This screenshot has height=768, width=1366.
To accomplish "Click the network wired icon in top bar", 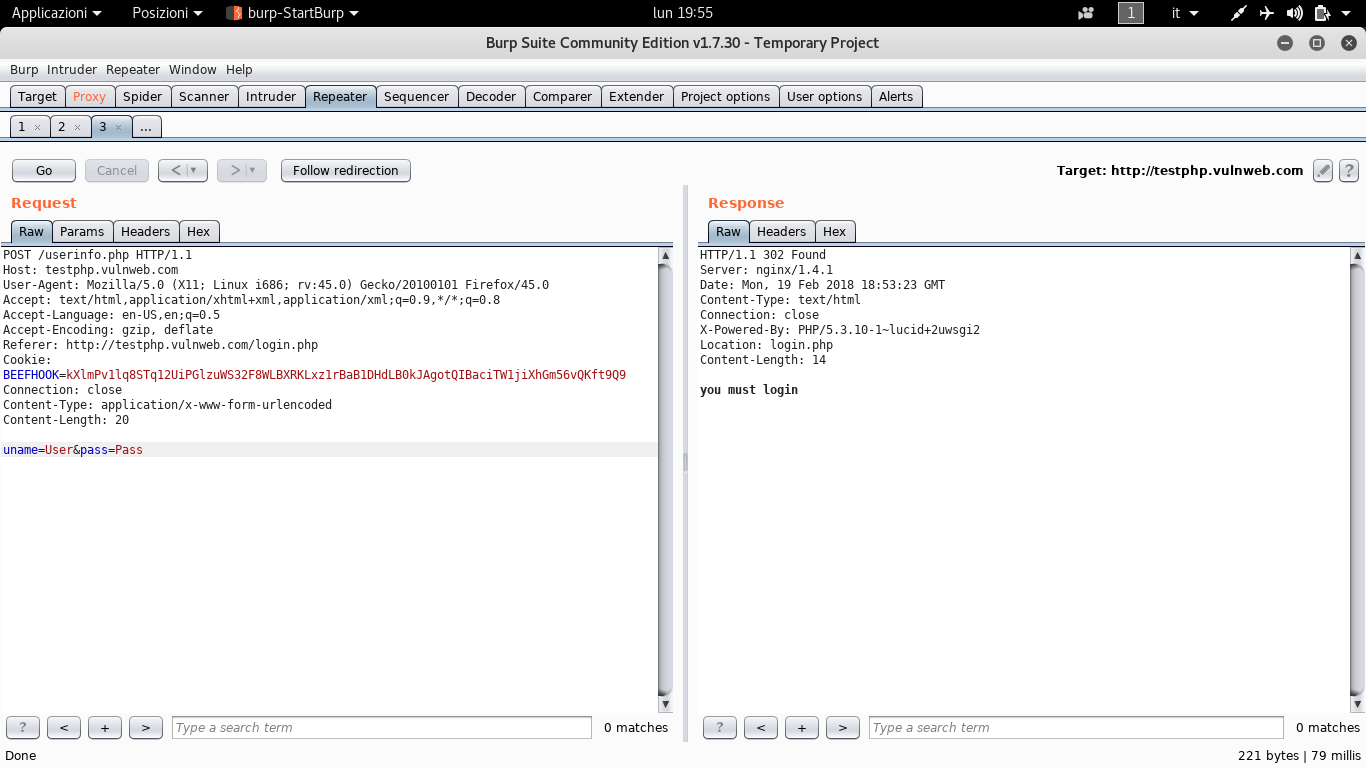I will coord(1239,13).
